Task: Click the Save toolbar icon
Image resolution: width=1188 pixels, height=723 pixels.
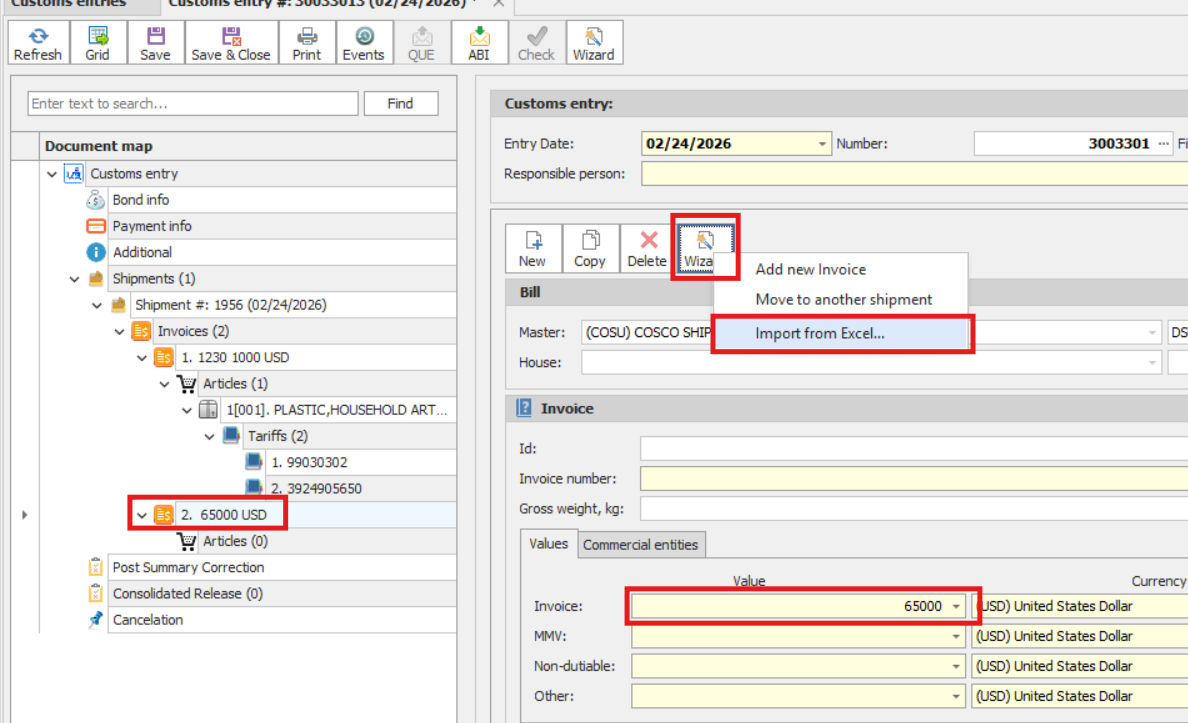Action: tap(155, 42)
